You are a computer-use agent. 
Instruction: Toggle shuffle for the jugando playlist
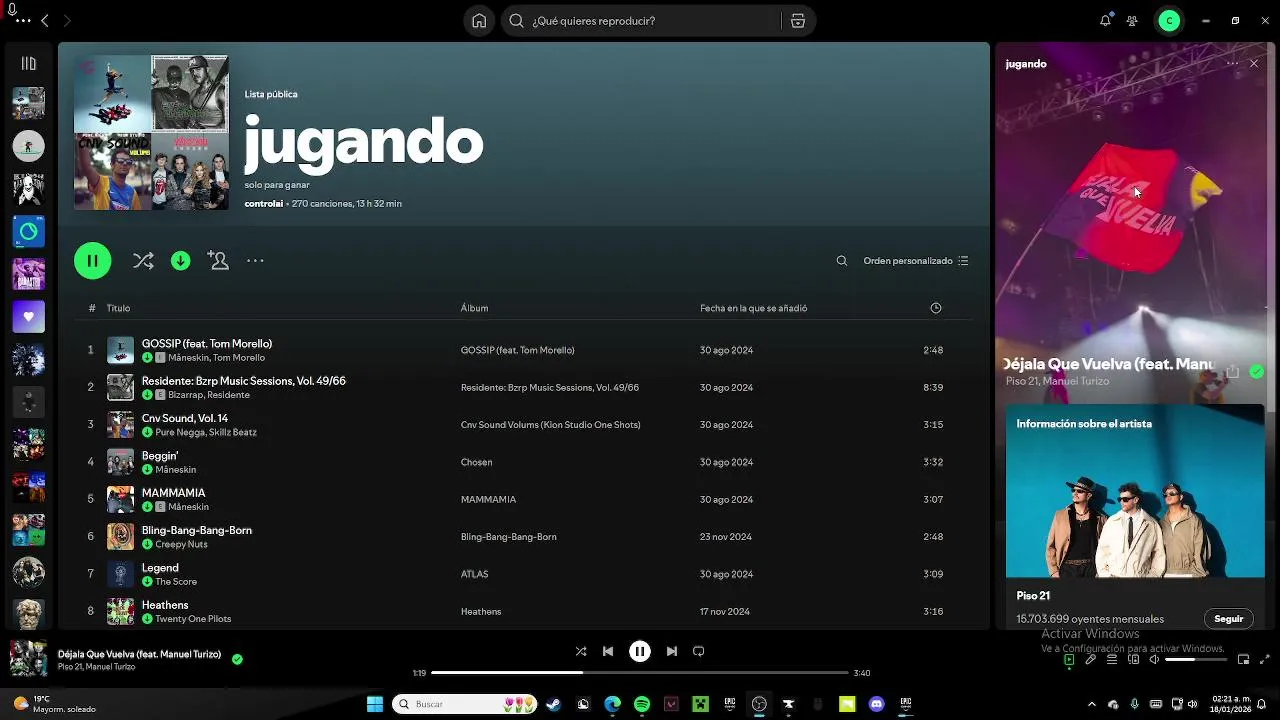click(x=143, y=261)
